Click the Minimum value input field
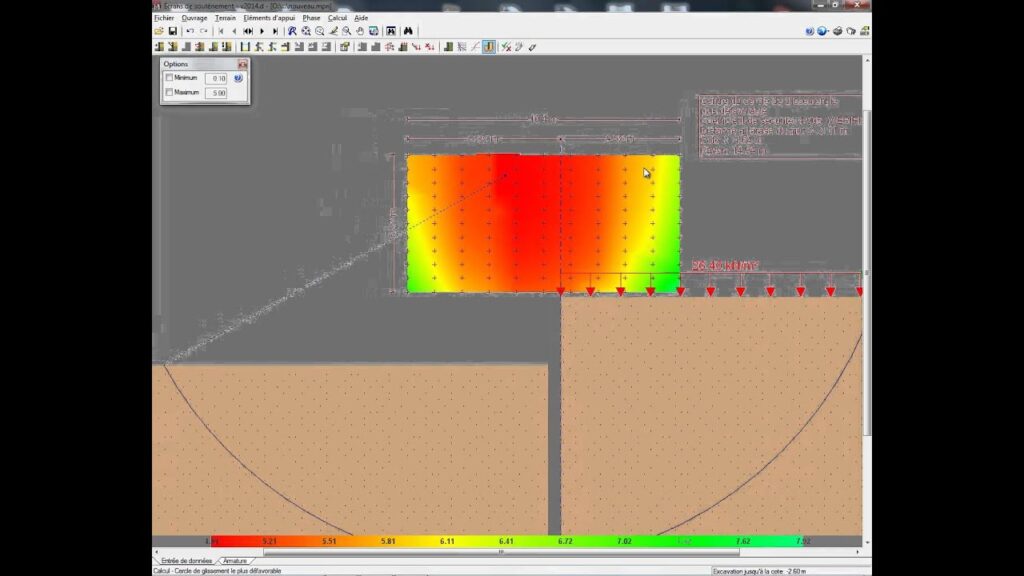 pyautogui.click(x=215, y=78)
